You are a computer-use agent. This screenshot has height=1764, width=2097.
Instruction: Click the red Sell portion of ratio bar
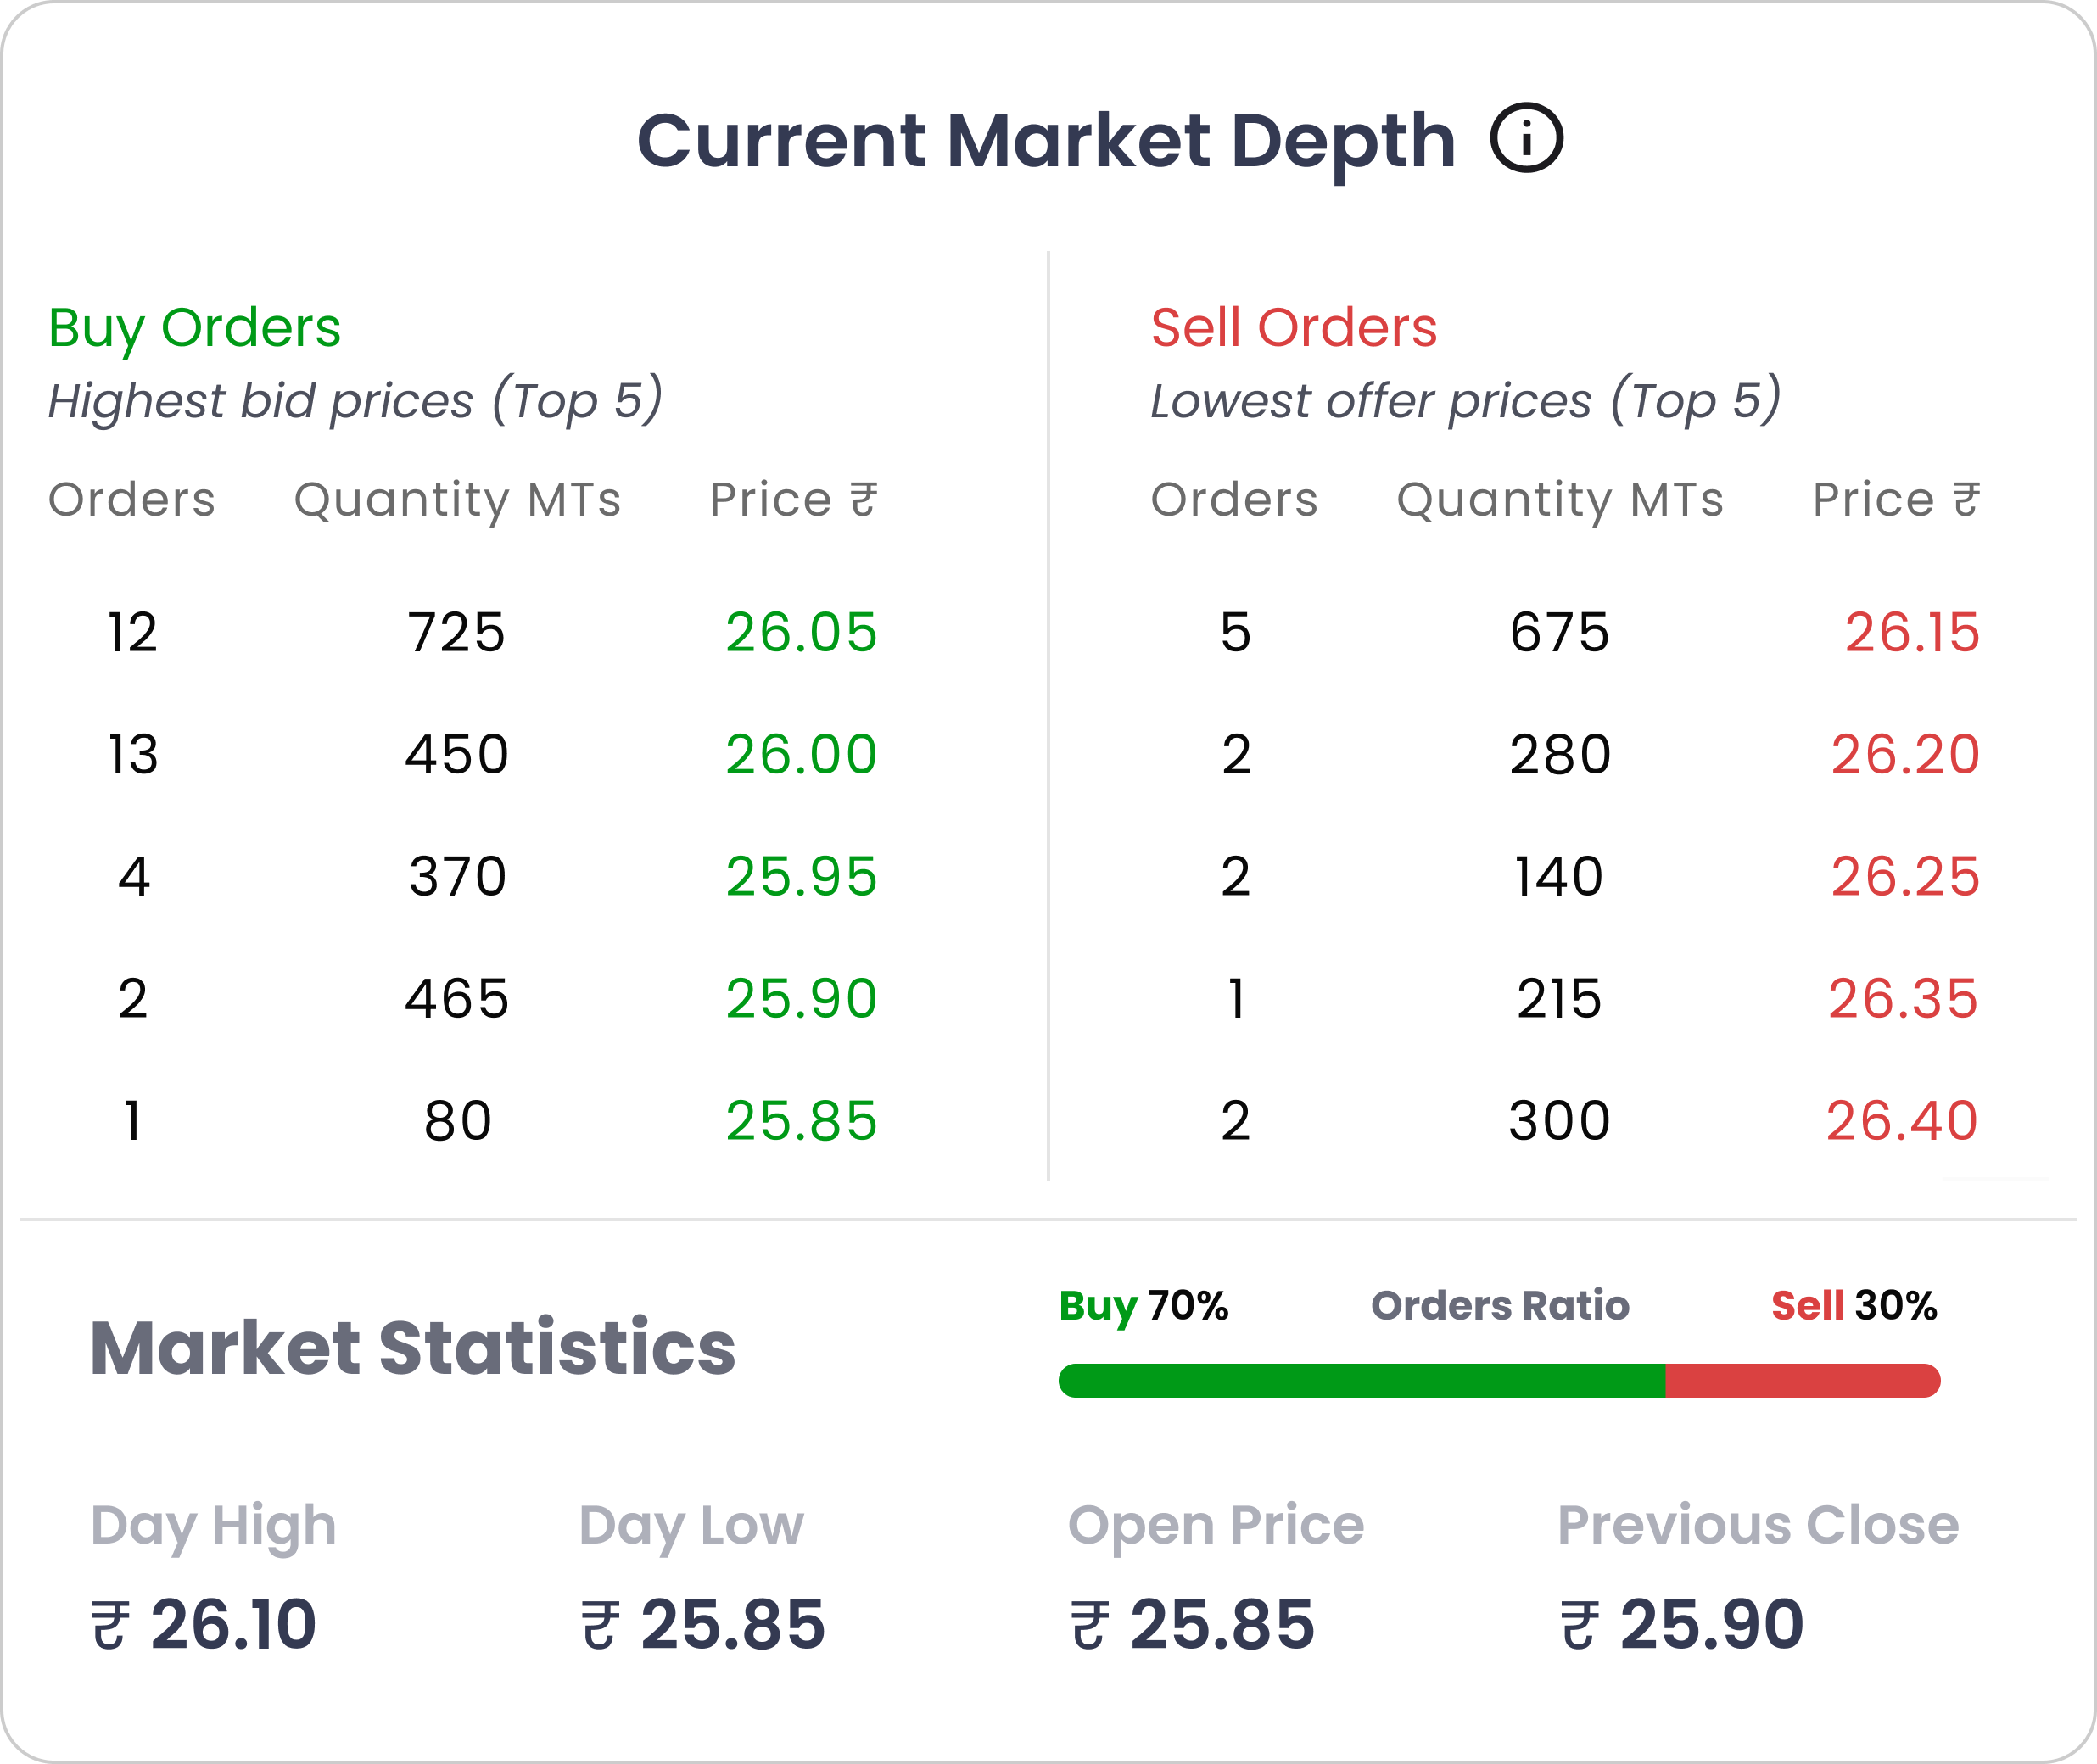(x=1800, y=1381)
